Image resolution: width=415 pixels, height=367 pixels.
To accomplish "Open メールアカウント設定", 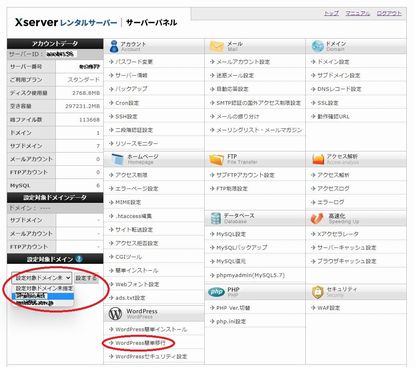I will [243, 62].
